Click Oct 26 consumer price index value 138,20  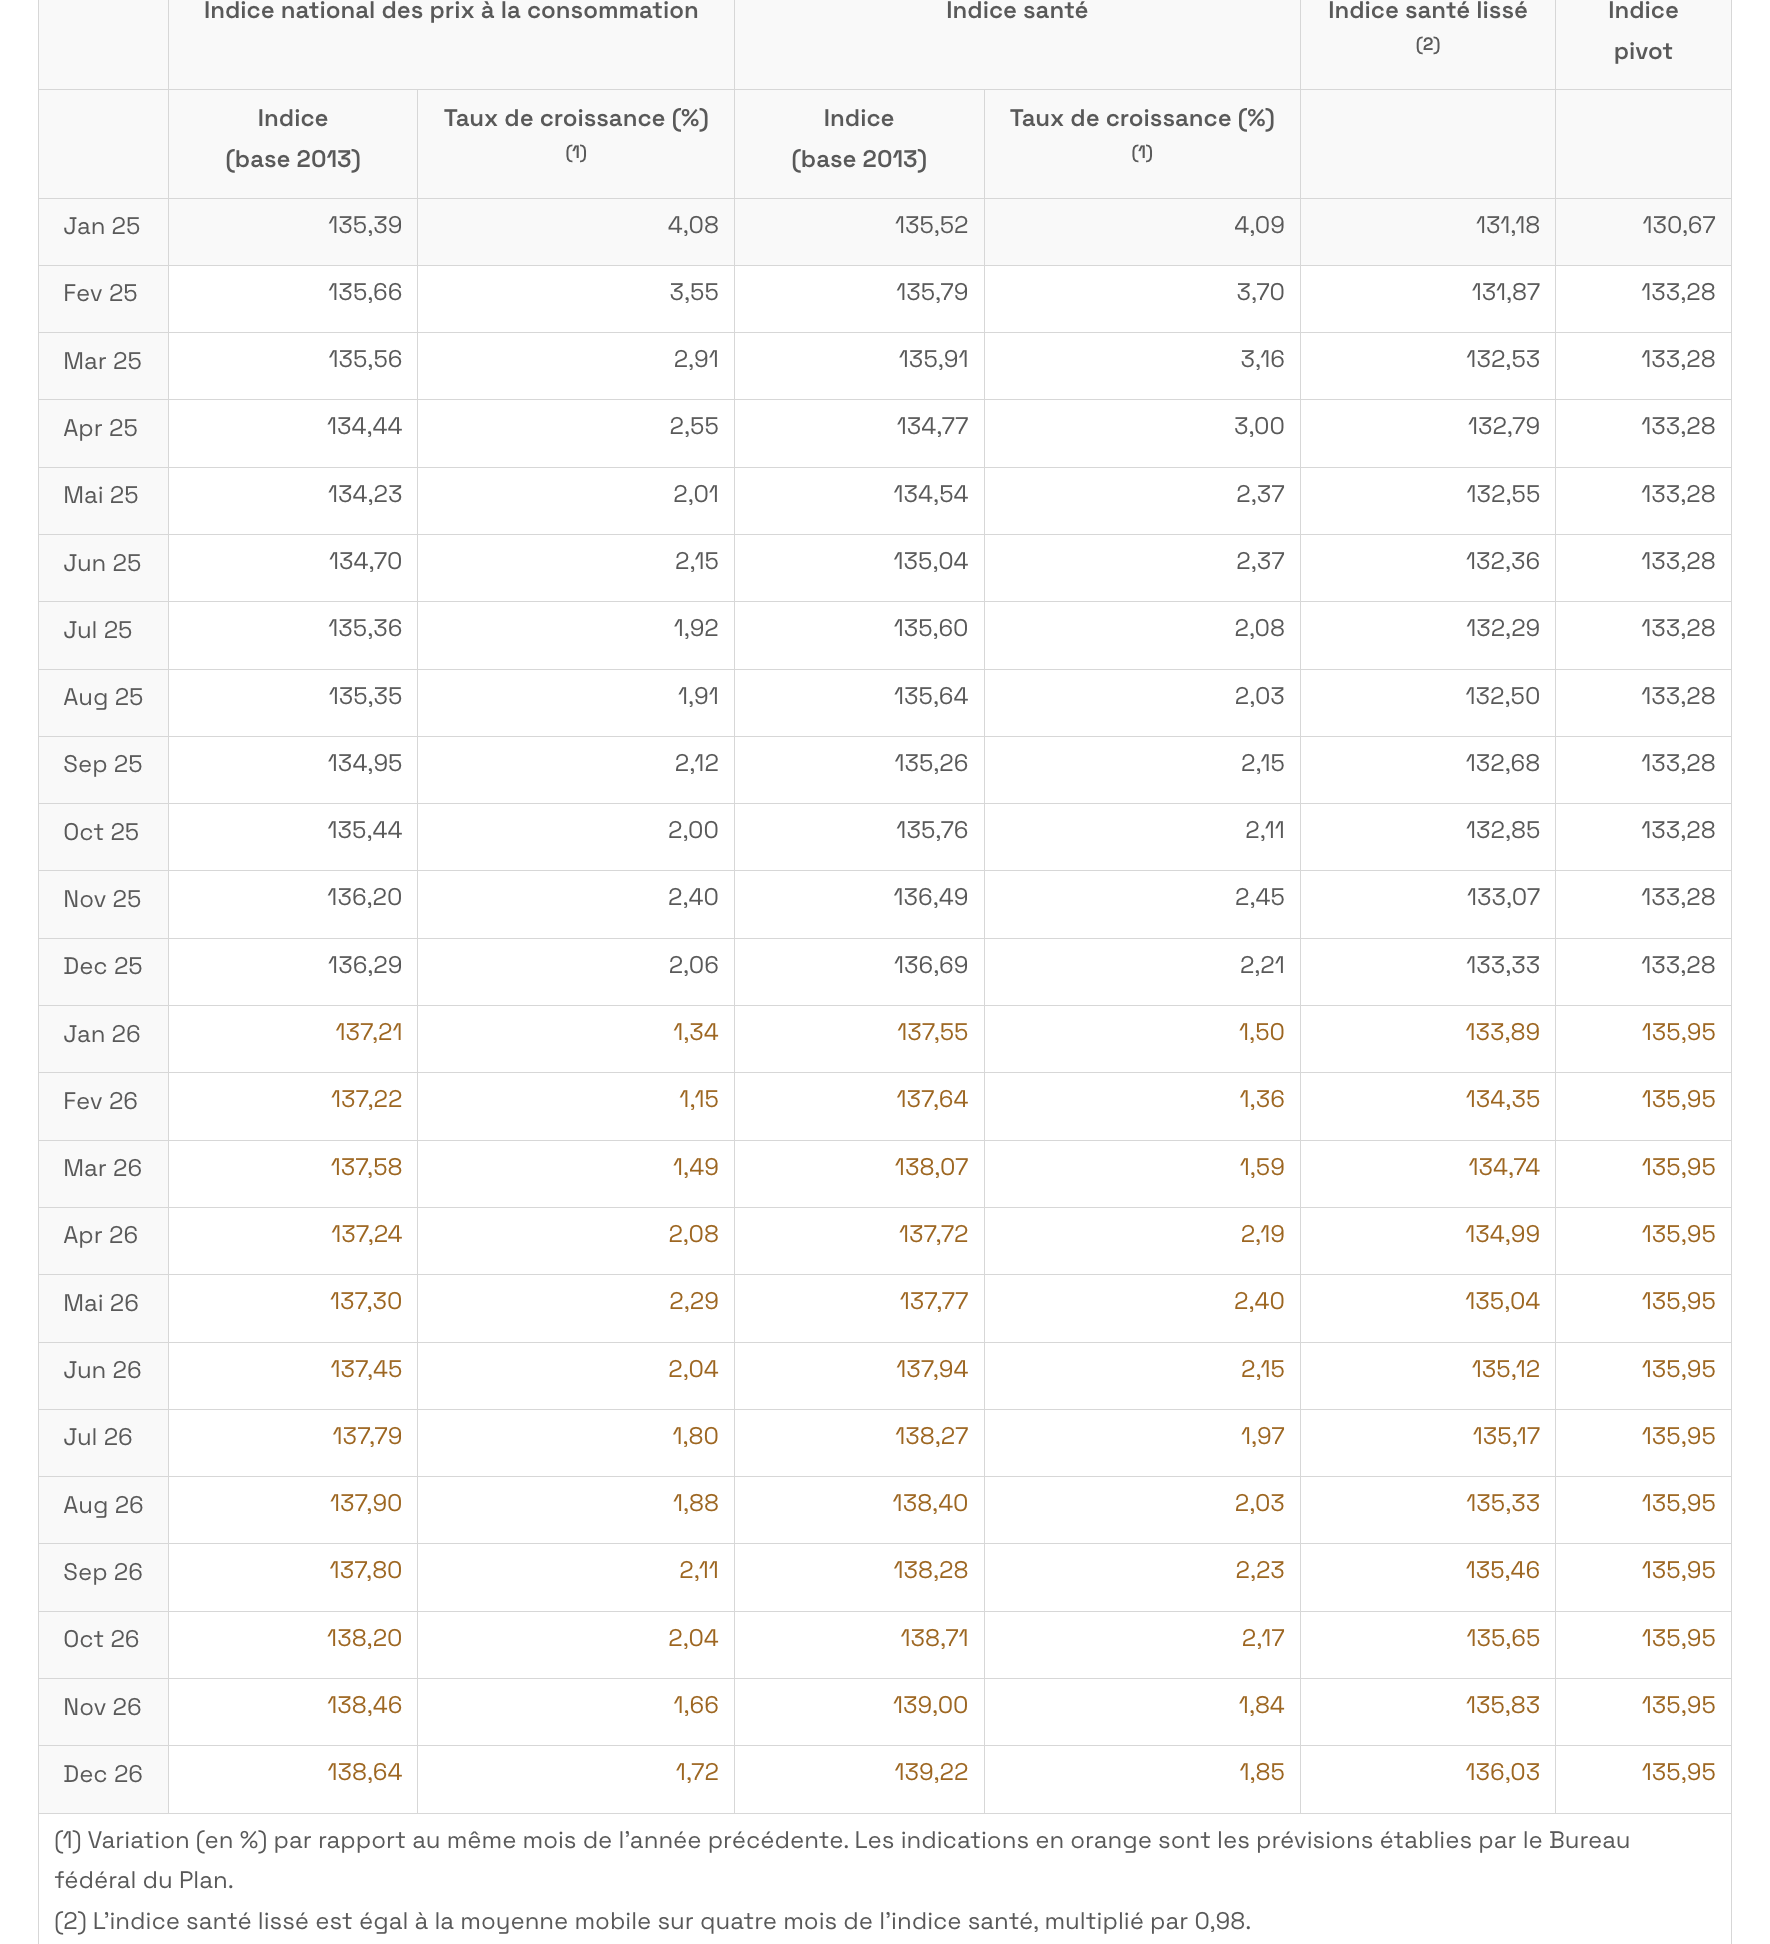364,1638
